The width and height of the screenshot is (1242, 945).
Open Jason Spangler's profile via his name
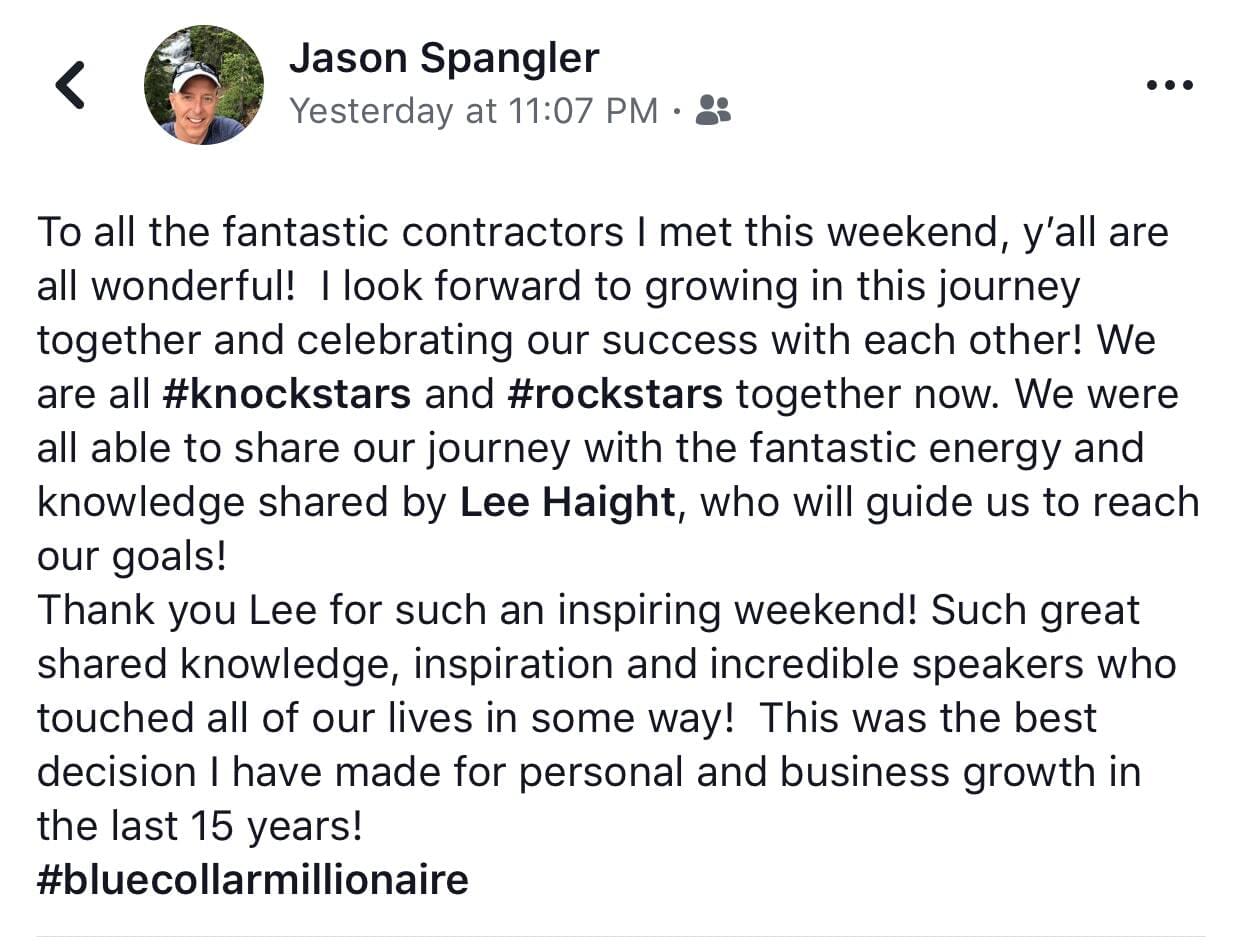click(x=444, y=58)
